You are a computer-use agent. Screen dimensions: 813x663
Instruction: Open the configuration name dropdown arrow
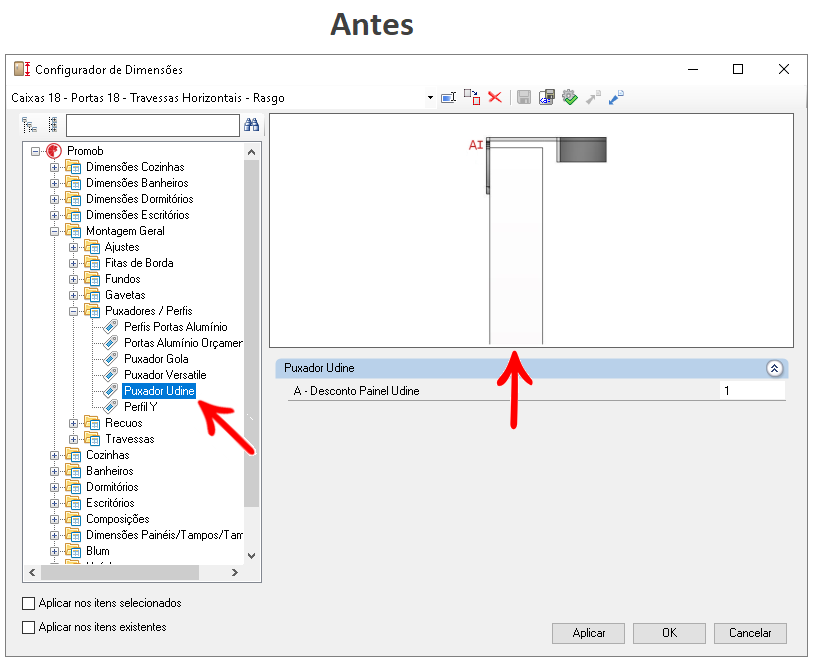[x=430, y=97]
